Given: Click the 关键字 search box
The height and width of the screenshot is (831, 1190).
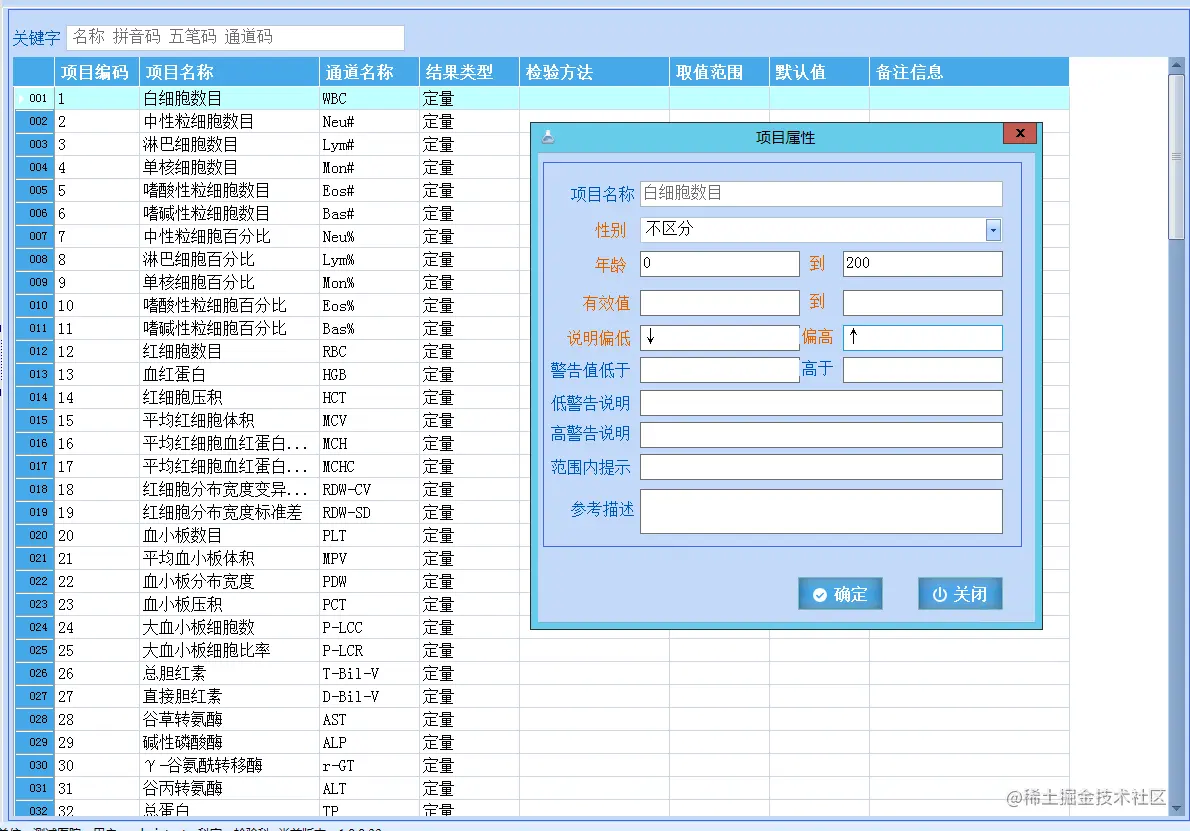Looking at the screenshot, I should click(235, 38).
